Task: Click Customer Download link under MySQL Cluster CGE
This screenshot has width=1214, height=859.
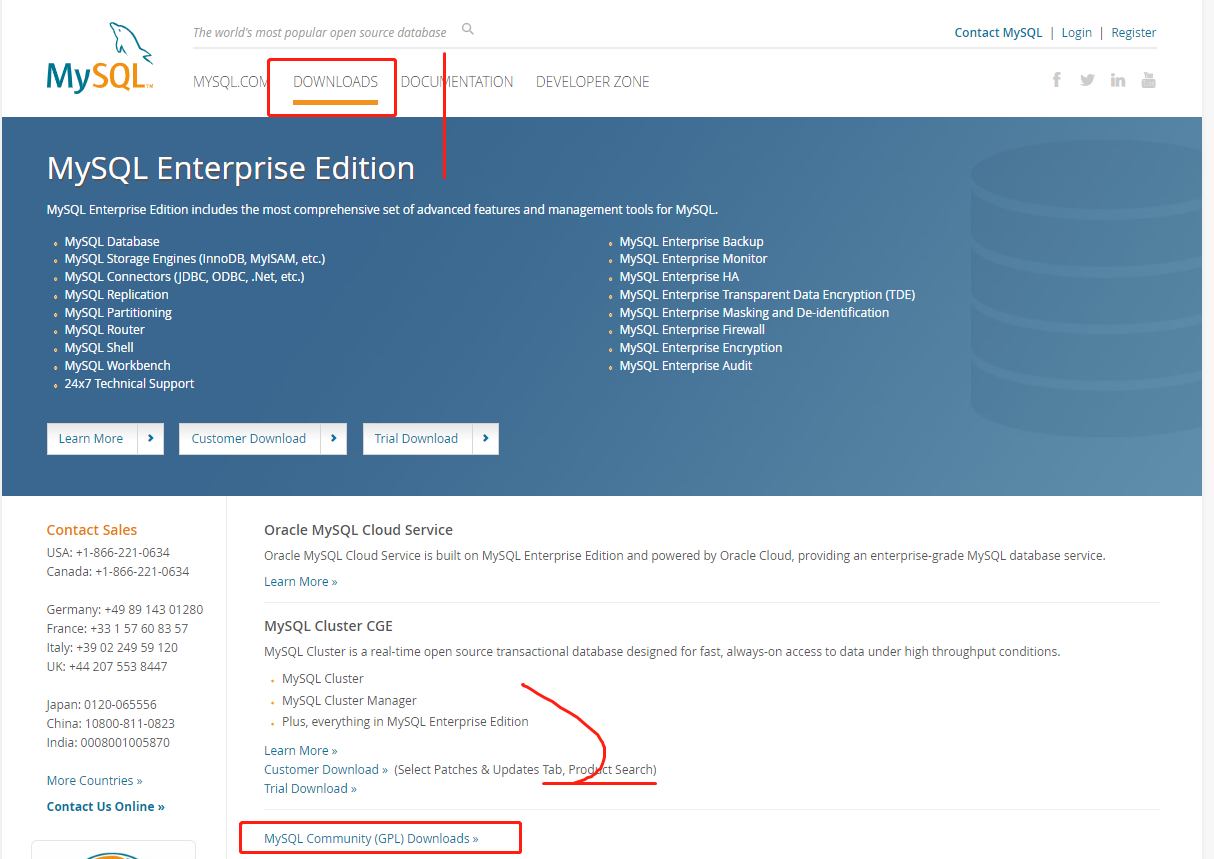Action: coord(326,769)
